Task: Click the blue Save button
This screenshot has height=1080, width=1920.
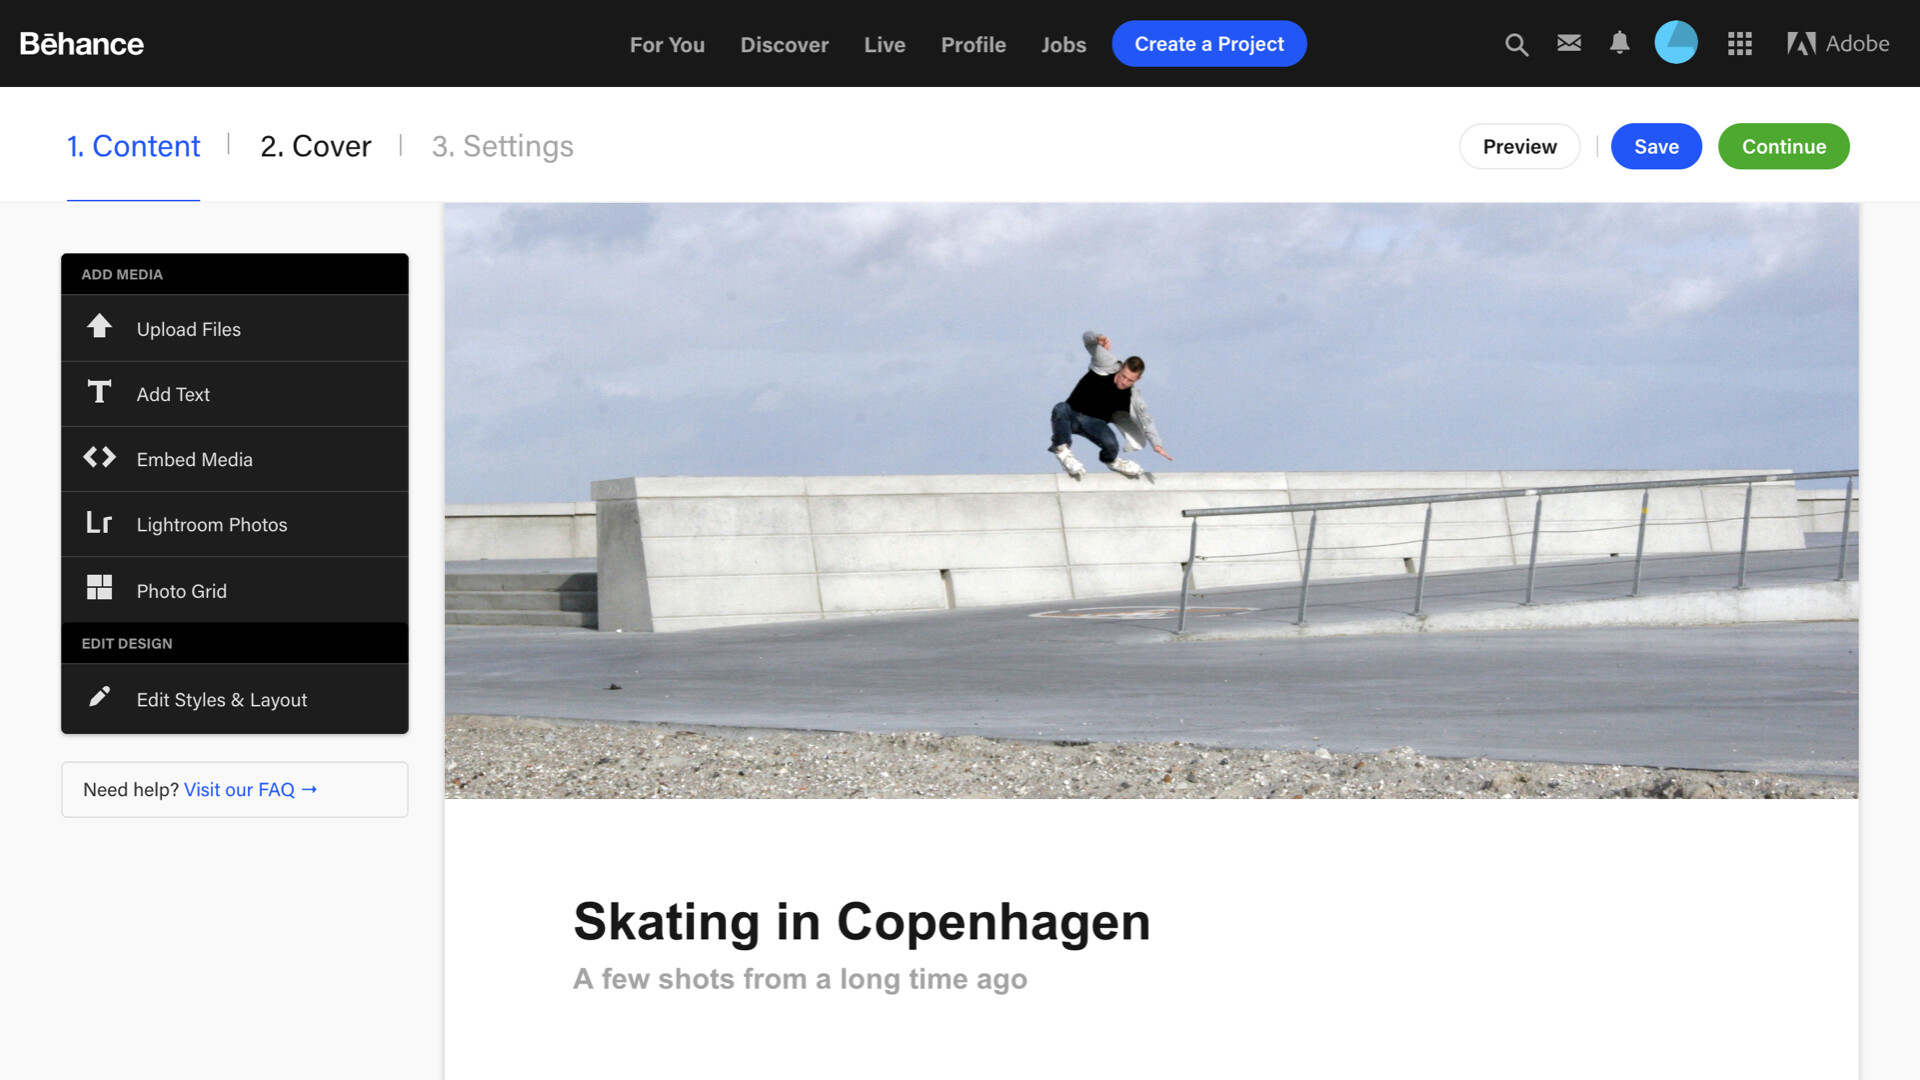Action: point(1656,146)
